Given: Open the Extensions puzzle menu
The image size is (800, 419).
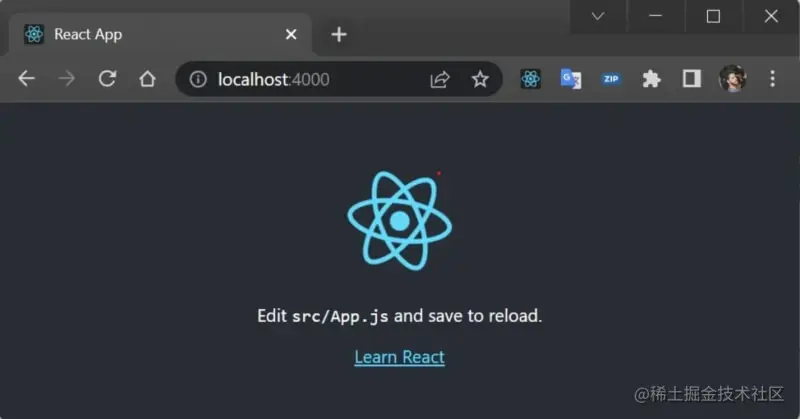Looking at the screenshot, I should (x=651, y=79).
